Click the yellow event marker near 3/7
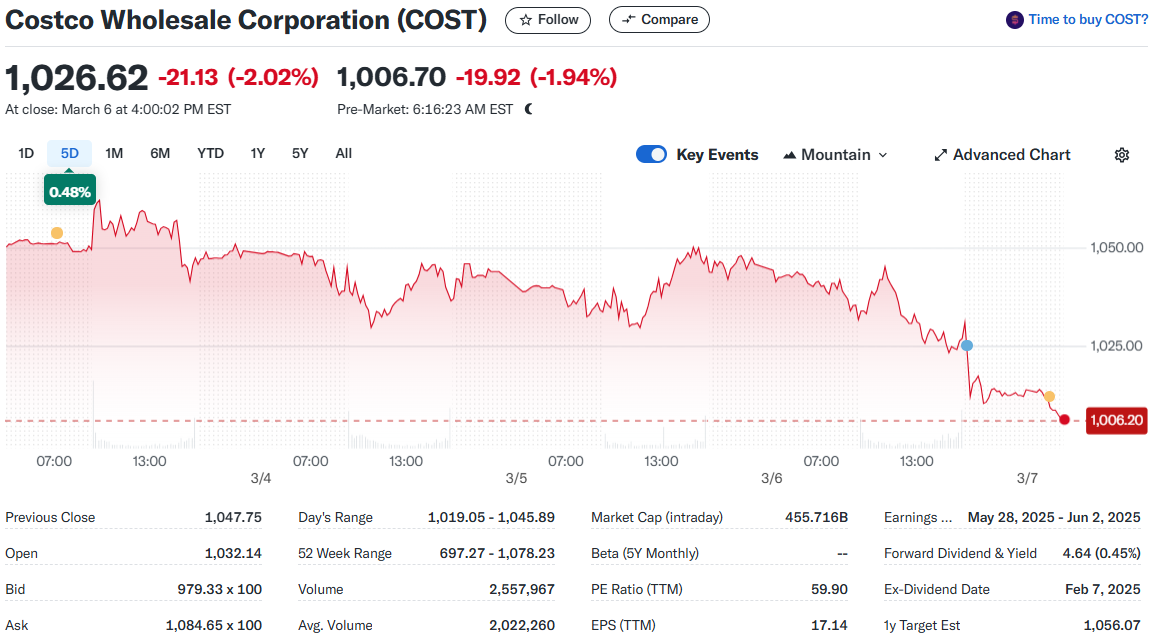This screenshot has width=1162, height=642. pyautogui.click(x=1049, y=397)
